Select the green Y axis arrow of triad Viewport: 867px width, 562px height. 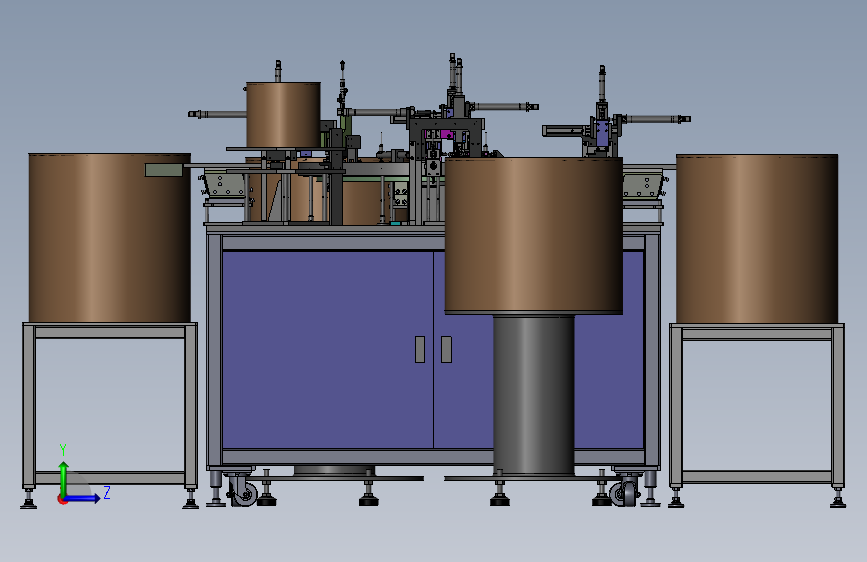(64, 478)
